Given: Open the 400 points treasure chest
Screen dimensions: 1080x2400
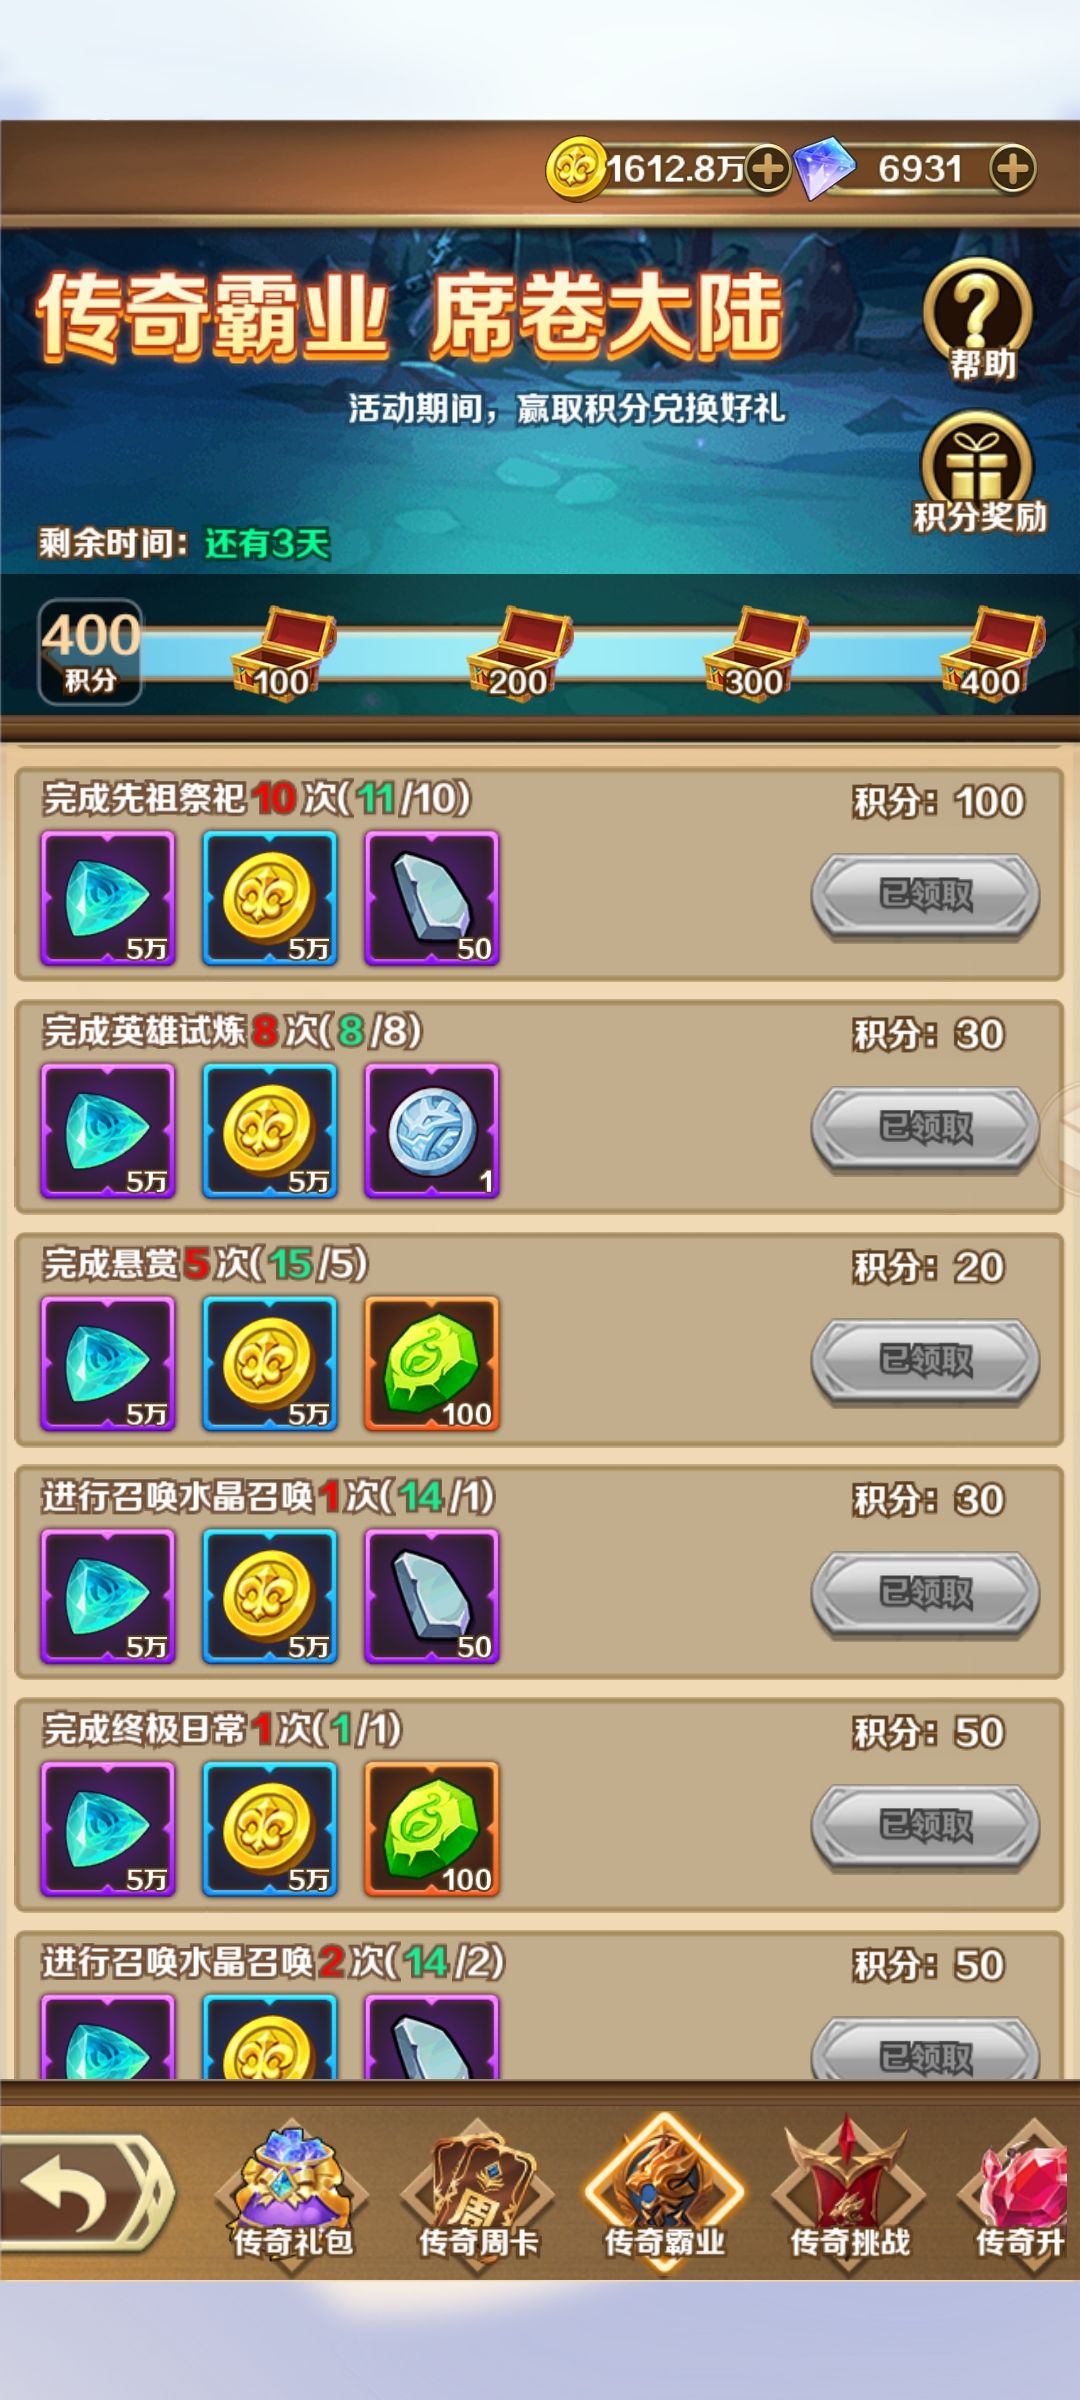Looking at the screenshot, I should (x=992, y=652).
